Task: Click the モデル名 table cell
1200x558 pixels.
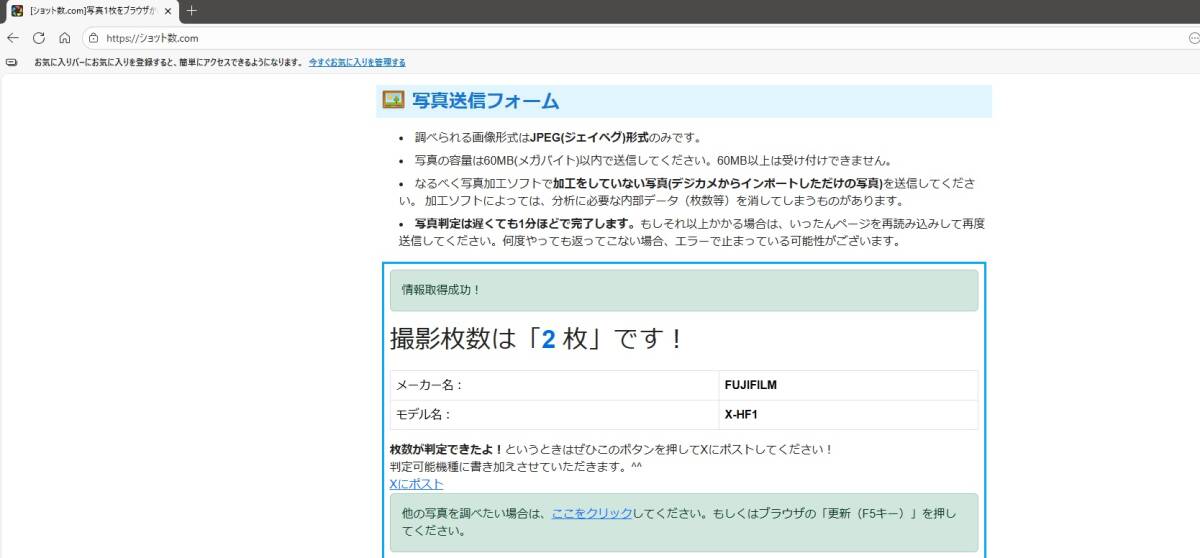Action: (x=554, y=414)
